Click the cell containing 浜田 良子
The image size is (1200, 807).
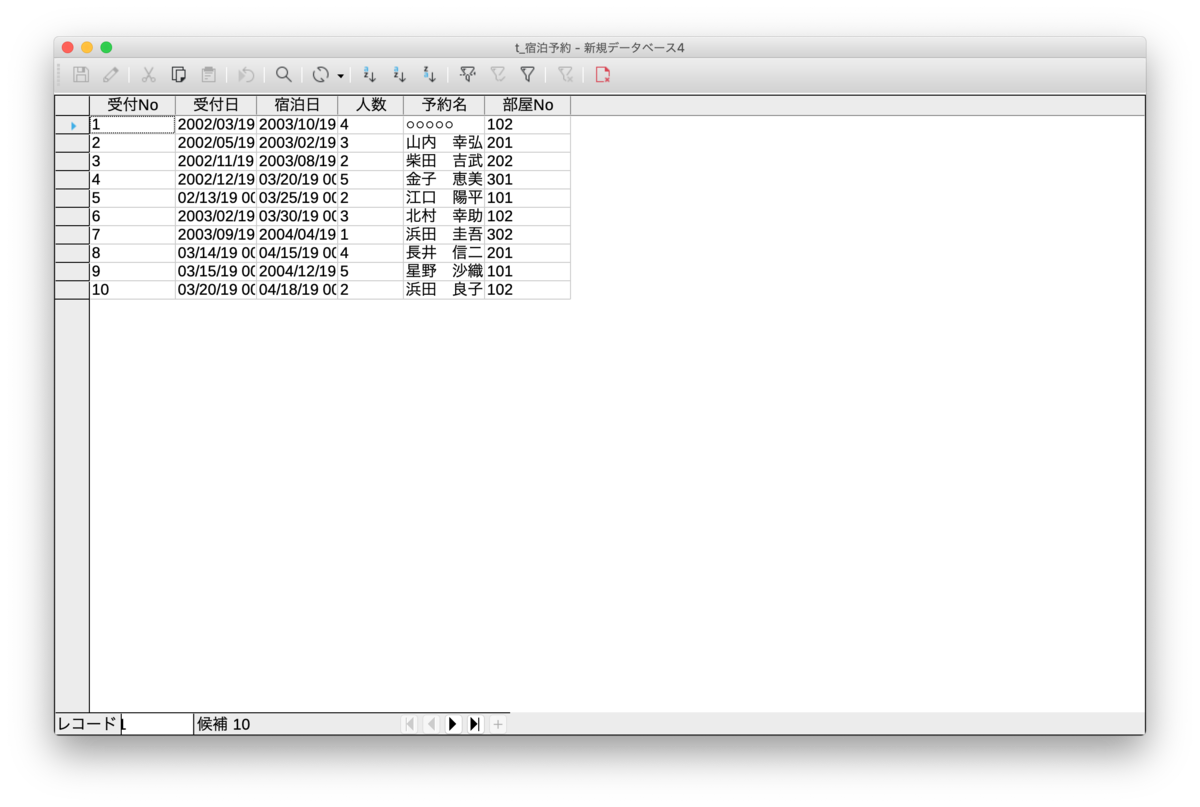(444, 290)
